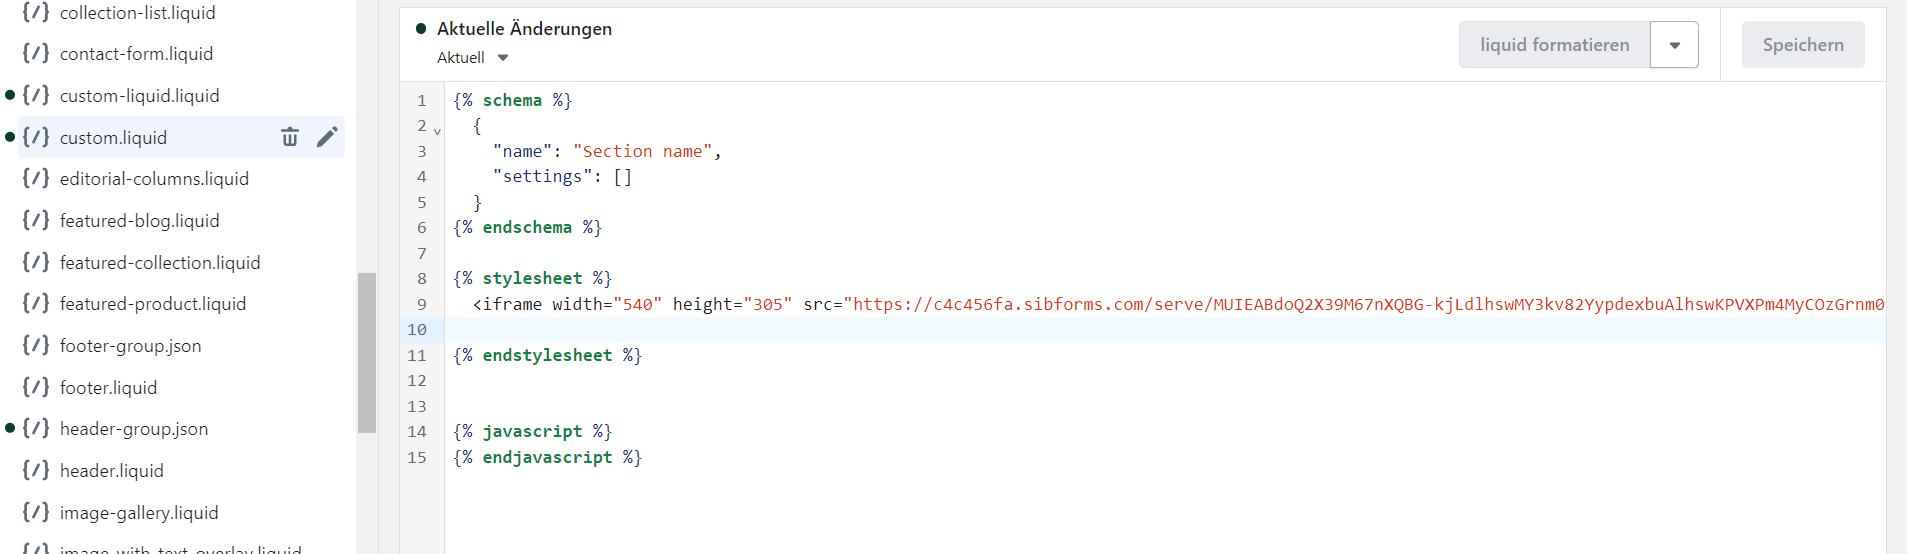Screen dimensions: 1907x554
Task: Open featured-collection.liquid in the file list
Action: (x=160, y=263)
